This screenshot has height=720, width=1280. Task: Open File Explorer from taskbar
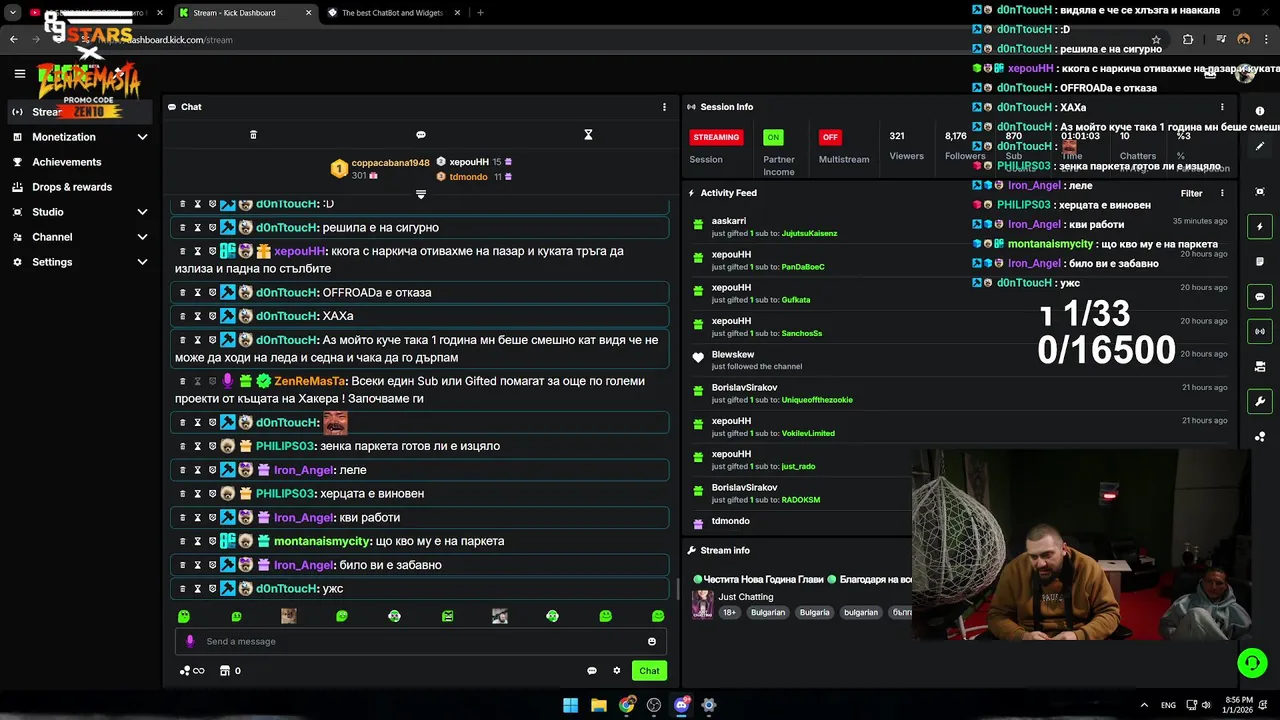598,705
